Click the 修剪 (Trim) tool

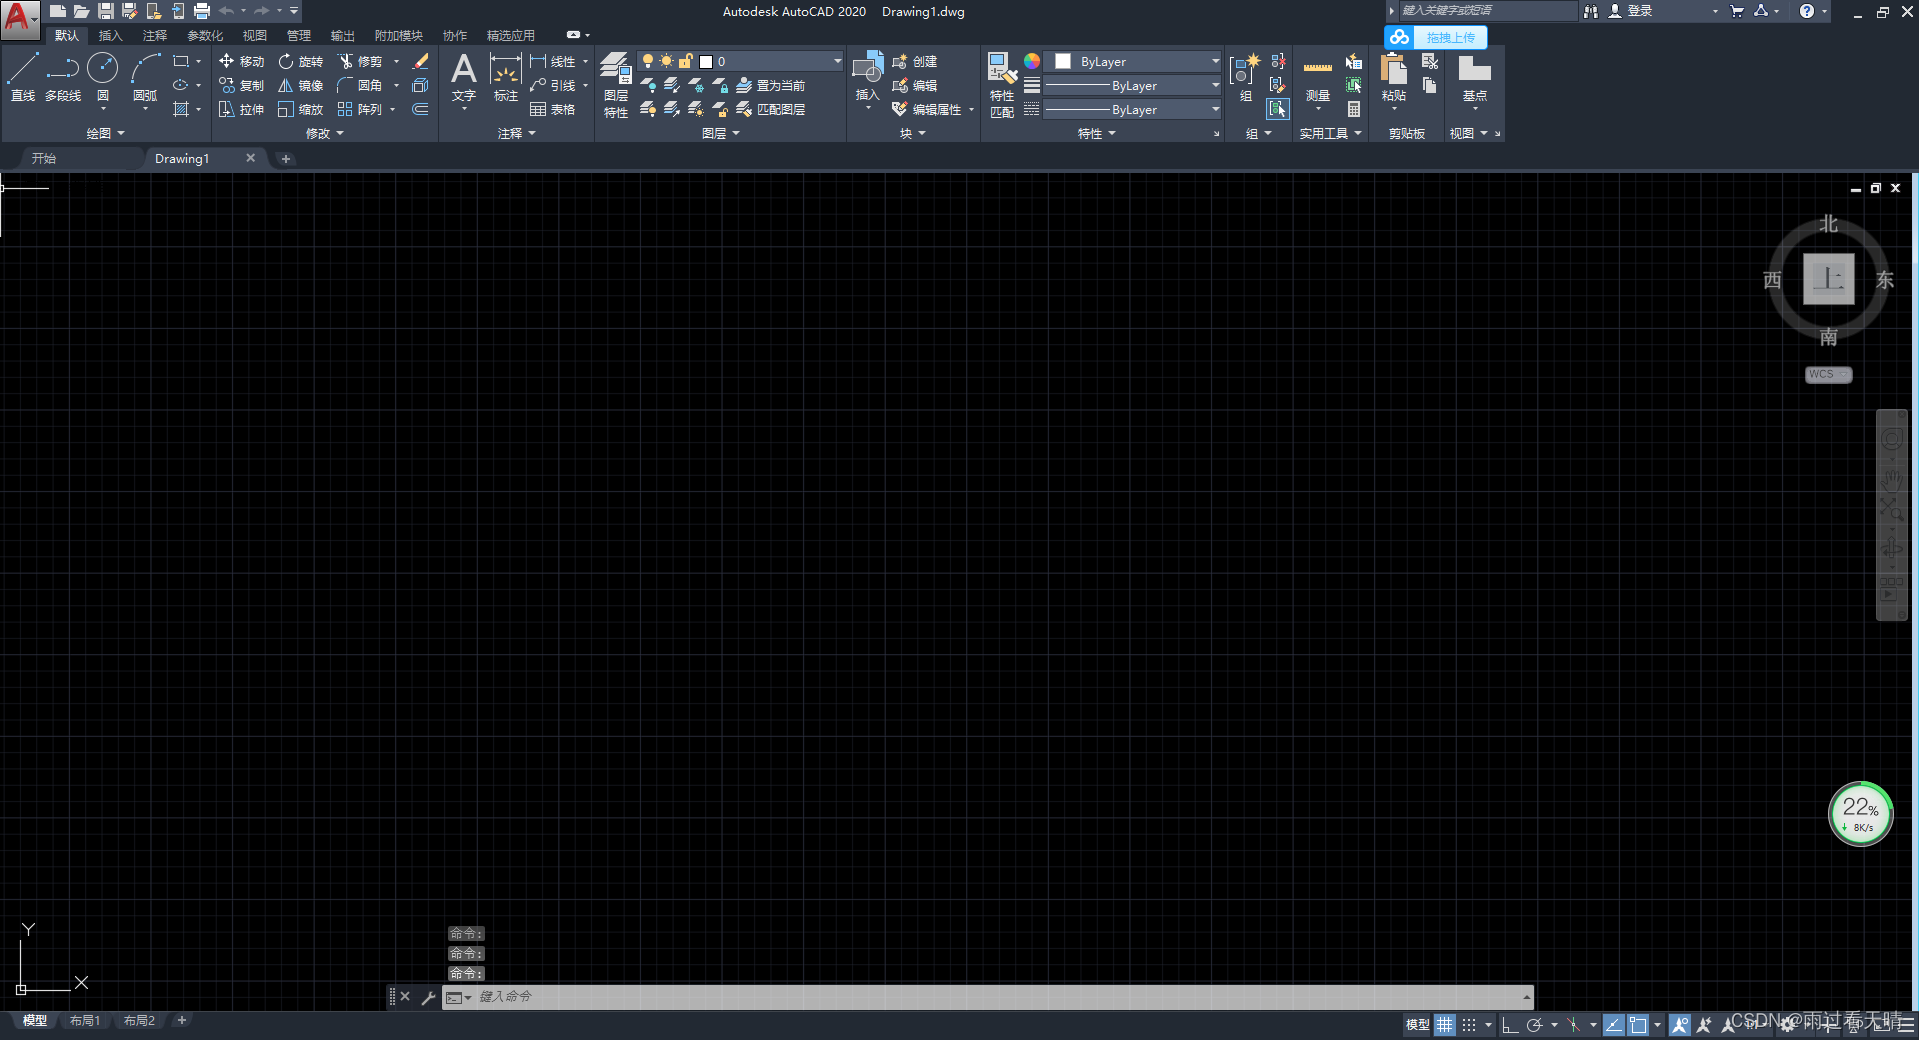point(360,61)
